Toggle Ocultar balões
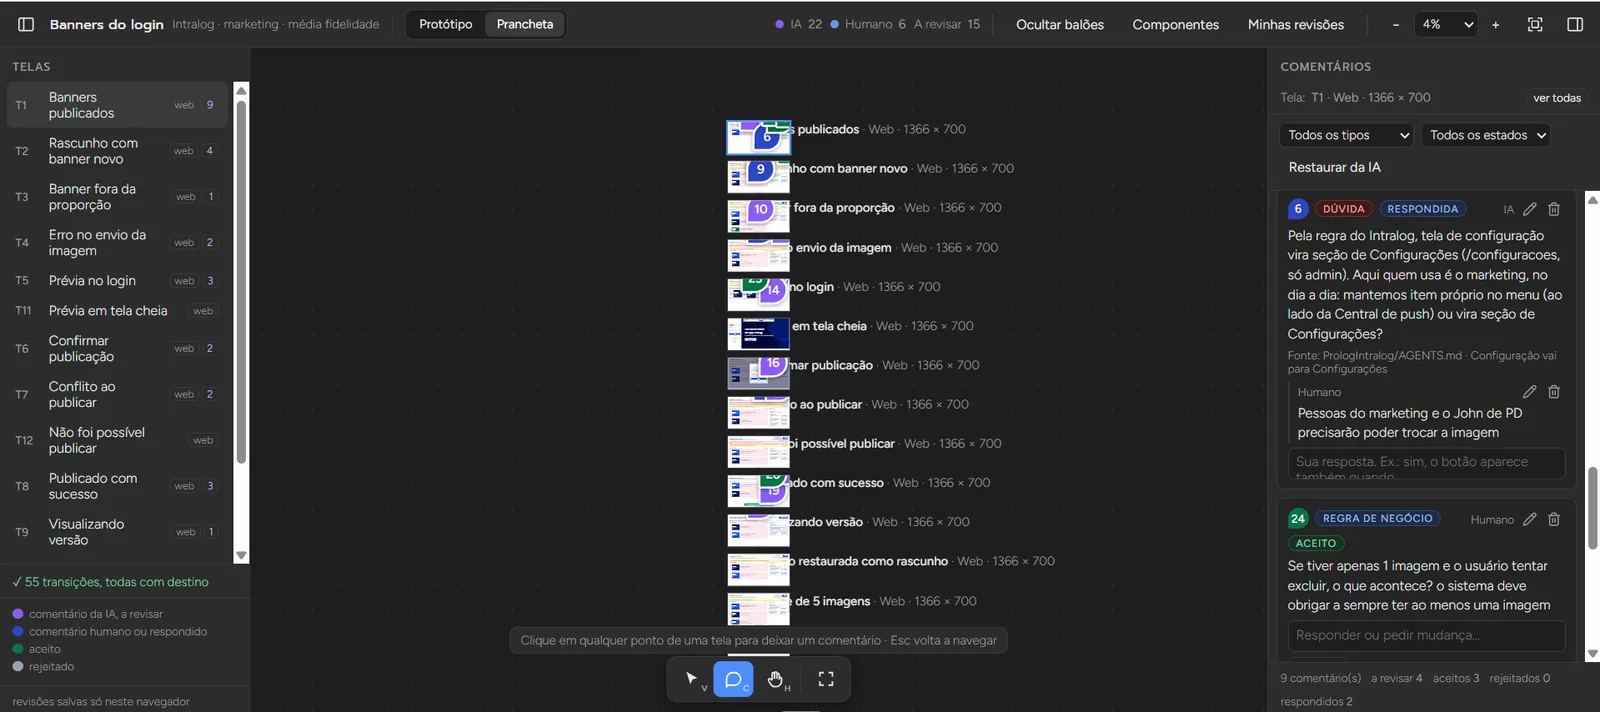This screenshot has width=1600, height=712. [1060, 25]
